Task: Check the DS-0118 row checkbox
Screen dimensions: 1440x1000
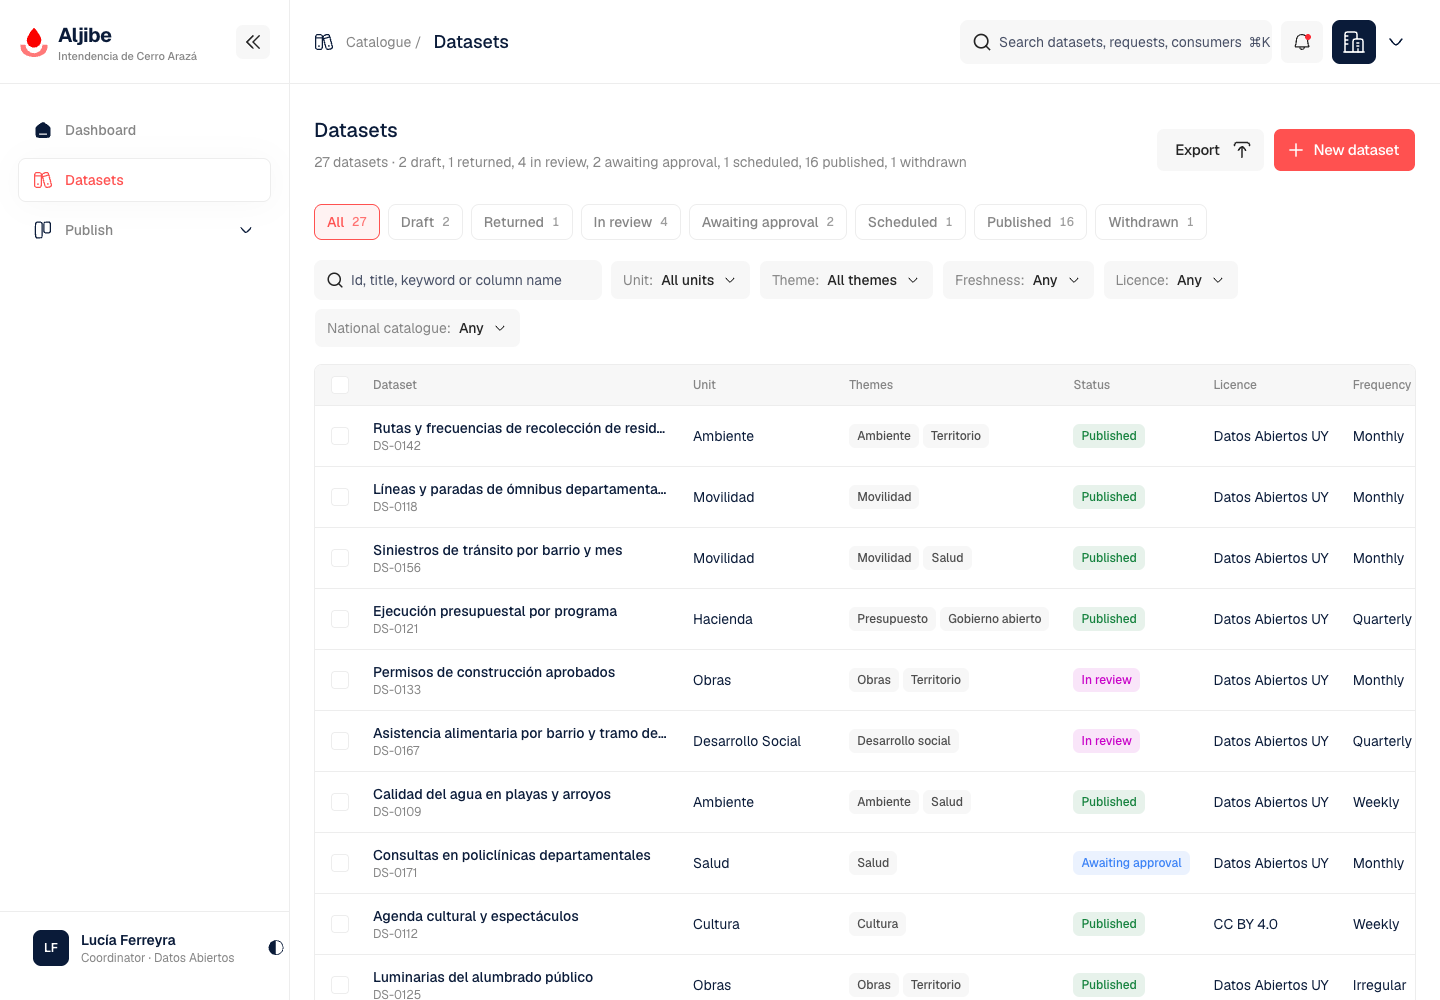Action: 340,497
